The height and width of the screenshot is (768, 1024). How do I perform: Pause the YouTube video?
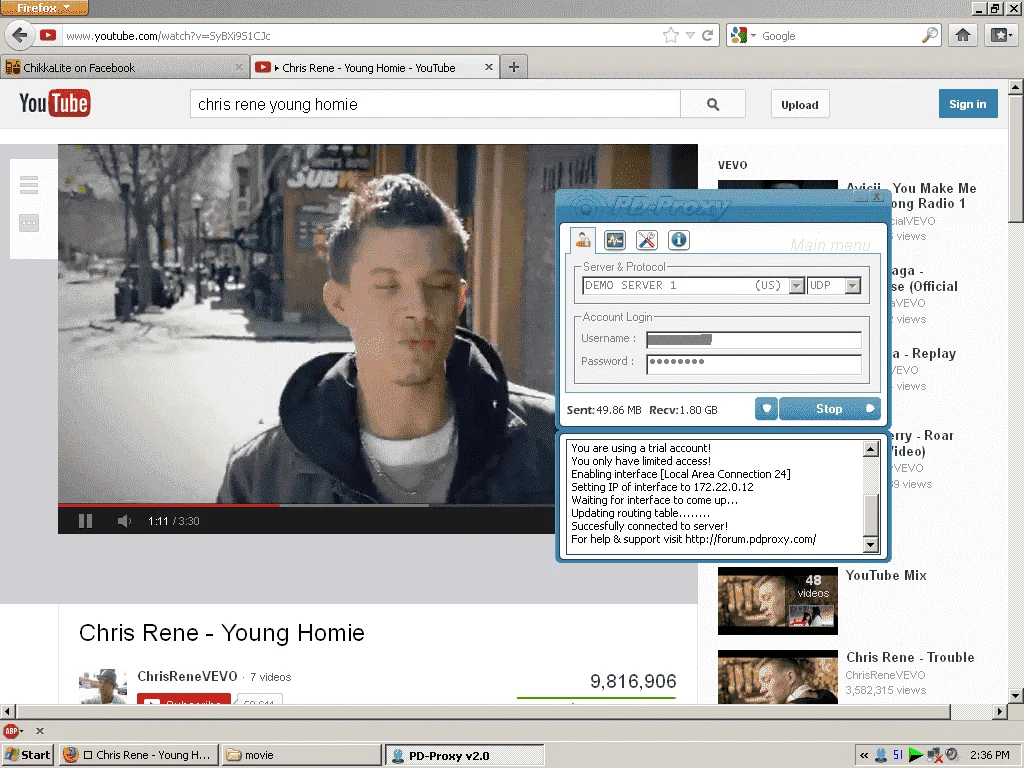click(85, 521)
